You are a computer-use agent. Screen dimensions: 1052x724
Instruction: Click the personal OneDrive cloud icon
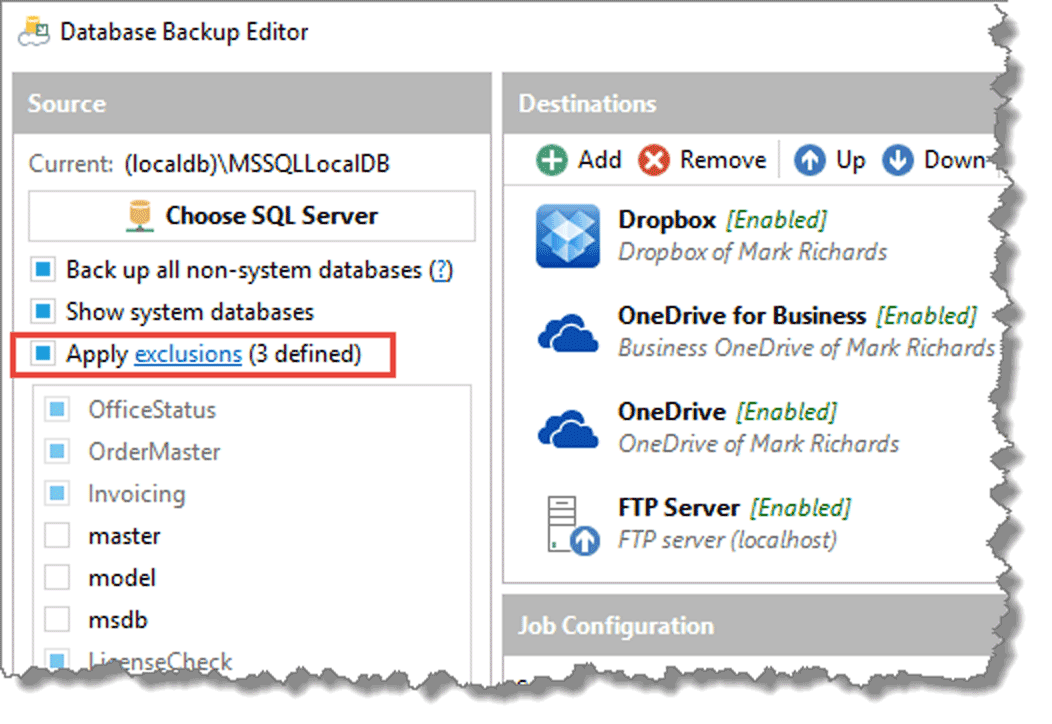[568, 429]
